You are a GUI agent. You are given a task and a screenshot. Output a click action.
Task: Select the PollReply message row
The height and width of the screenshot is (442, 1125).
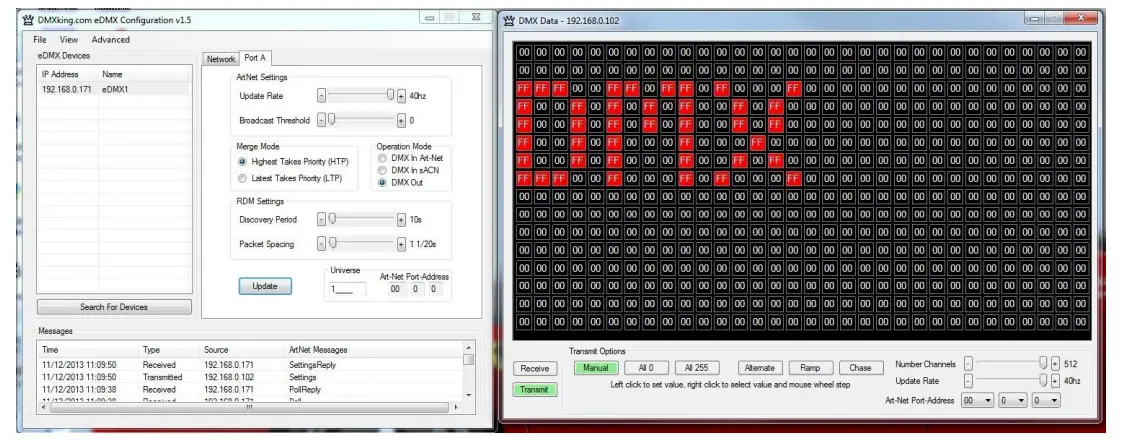(251, 390)
